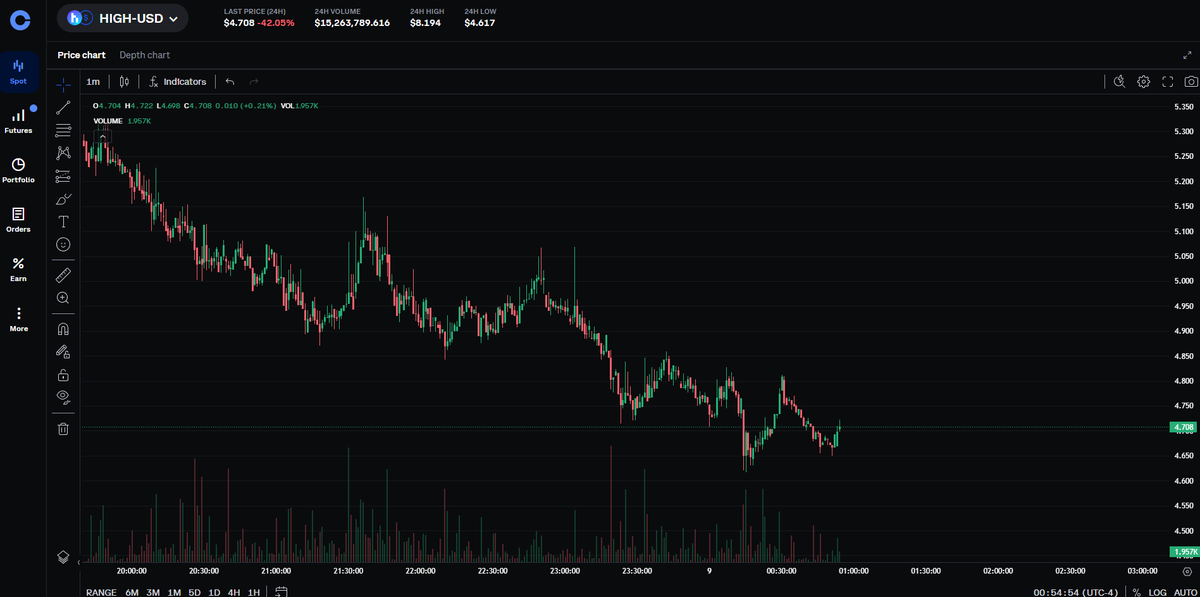This screenshot has height=597, width=1200.
Task: Remove drawings with the trash icon
Action: tap(63, 428)
